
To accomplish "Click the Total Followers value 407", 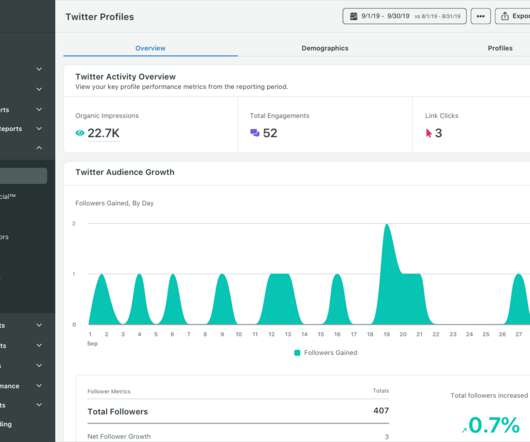I will click(x=381, y=411).
